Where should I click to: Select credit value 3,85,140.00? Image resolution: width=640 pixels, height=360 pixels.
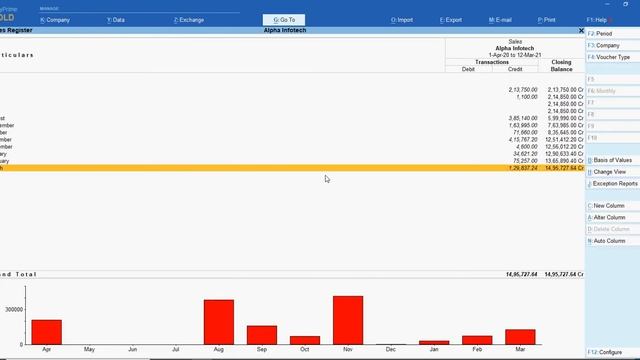point(523,118)
